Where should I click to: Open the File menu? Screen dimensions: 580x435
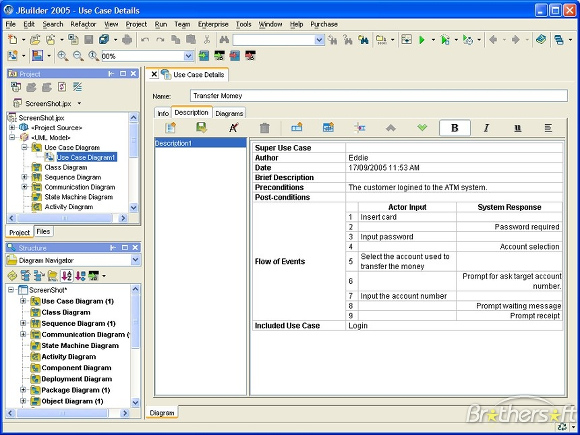(11, 24)
